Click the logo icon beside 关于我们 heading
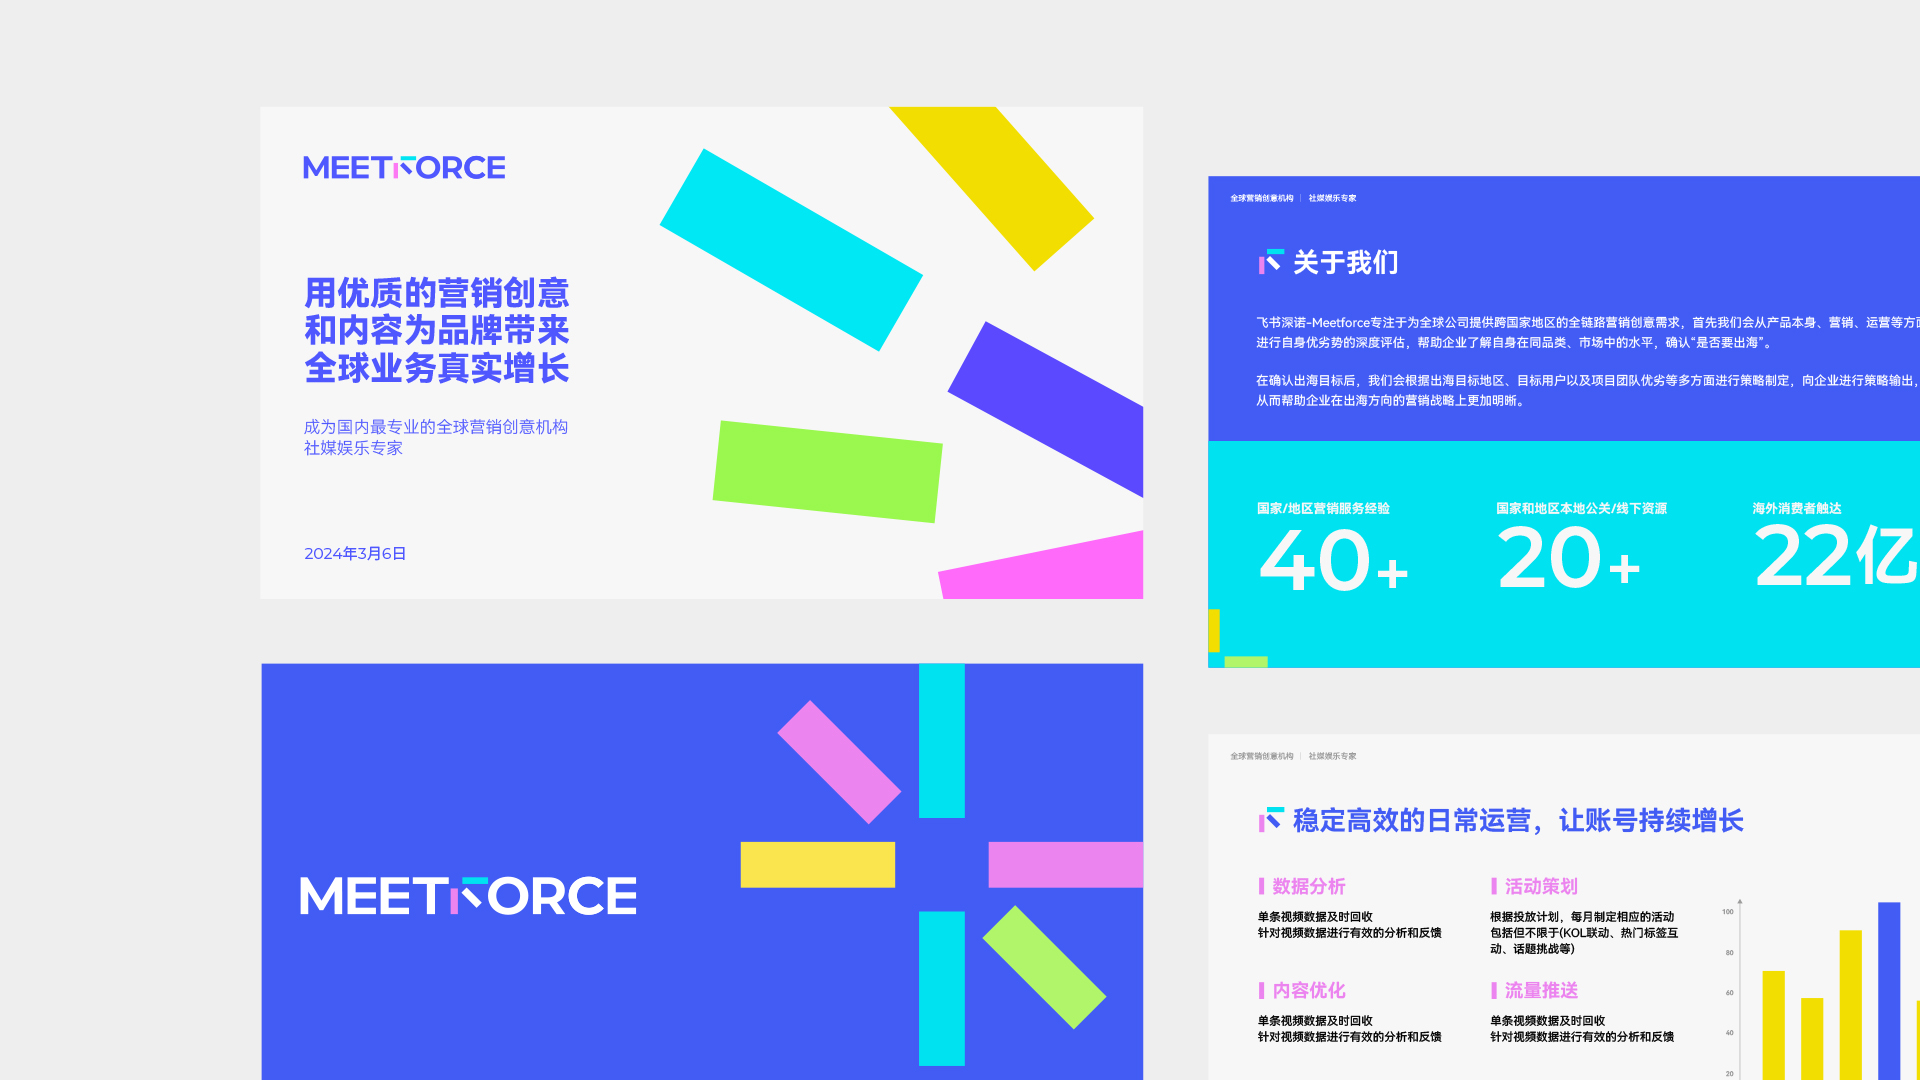 (x=1270, y=262)
